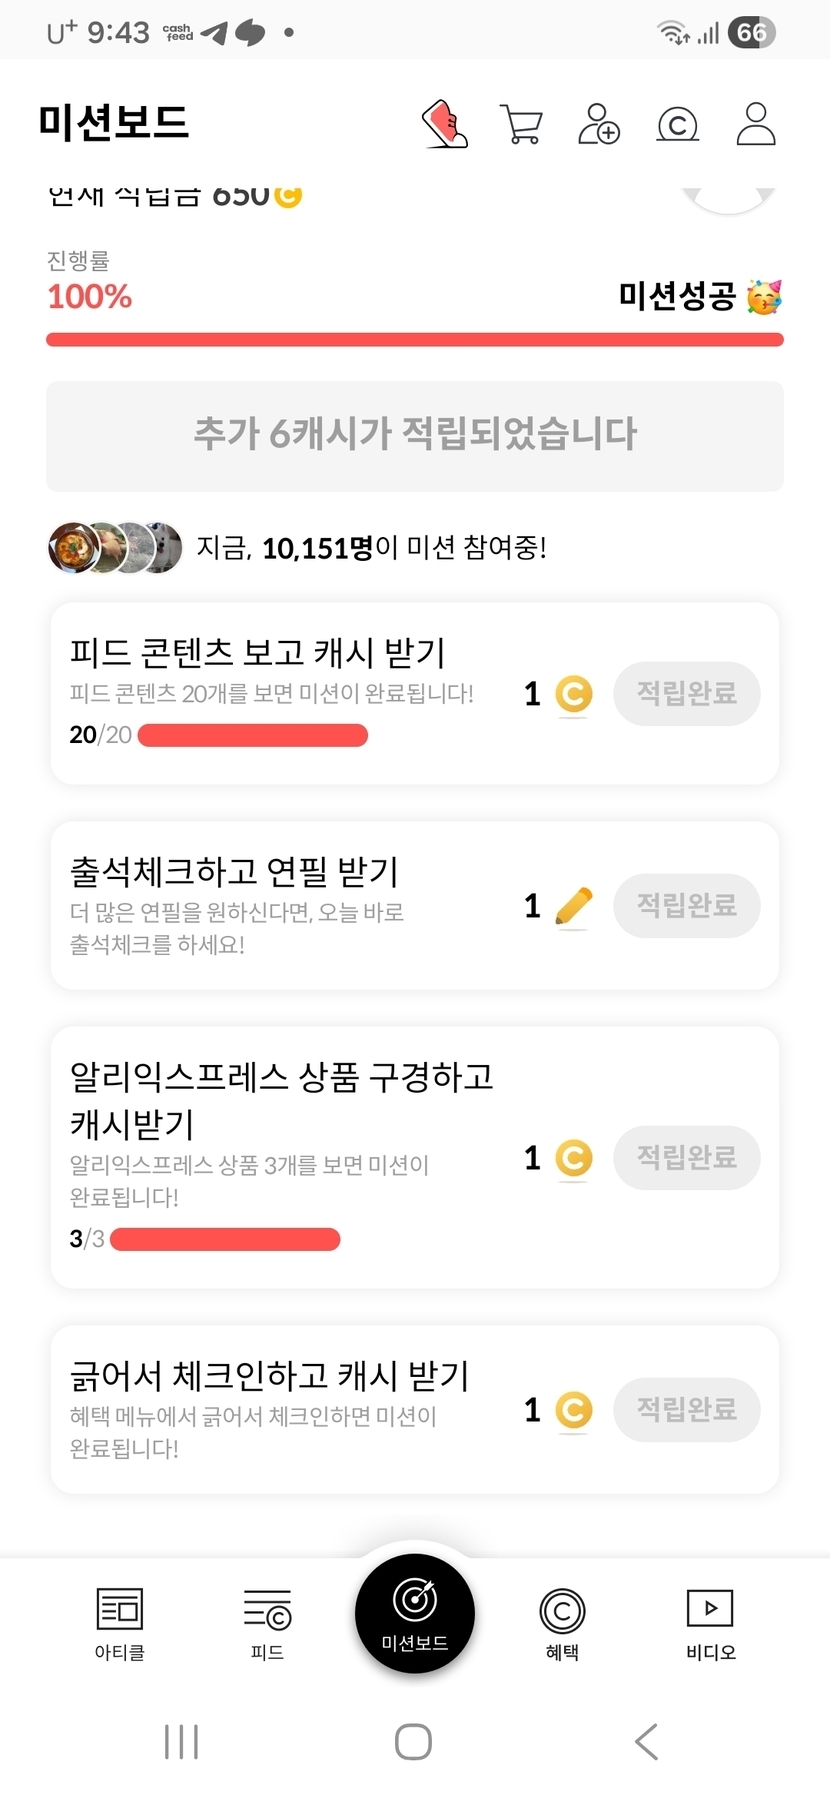Select the 미션보드 center tab
This screenshot has width=830, height=1798.
click(414, 1614)
